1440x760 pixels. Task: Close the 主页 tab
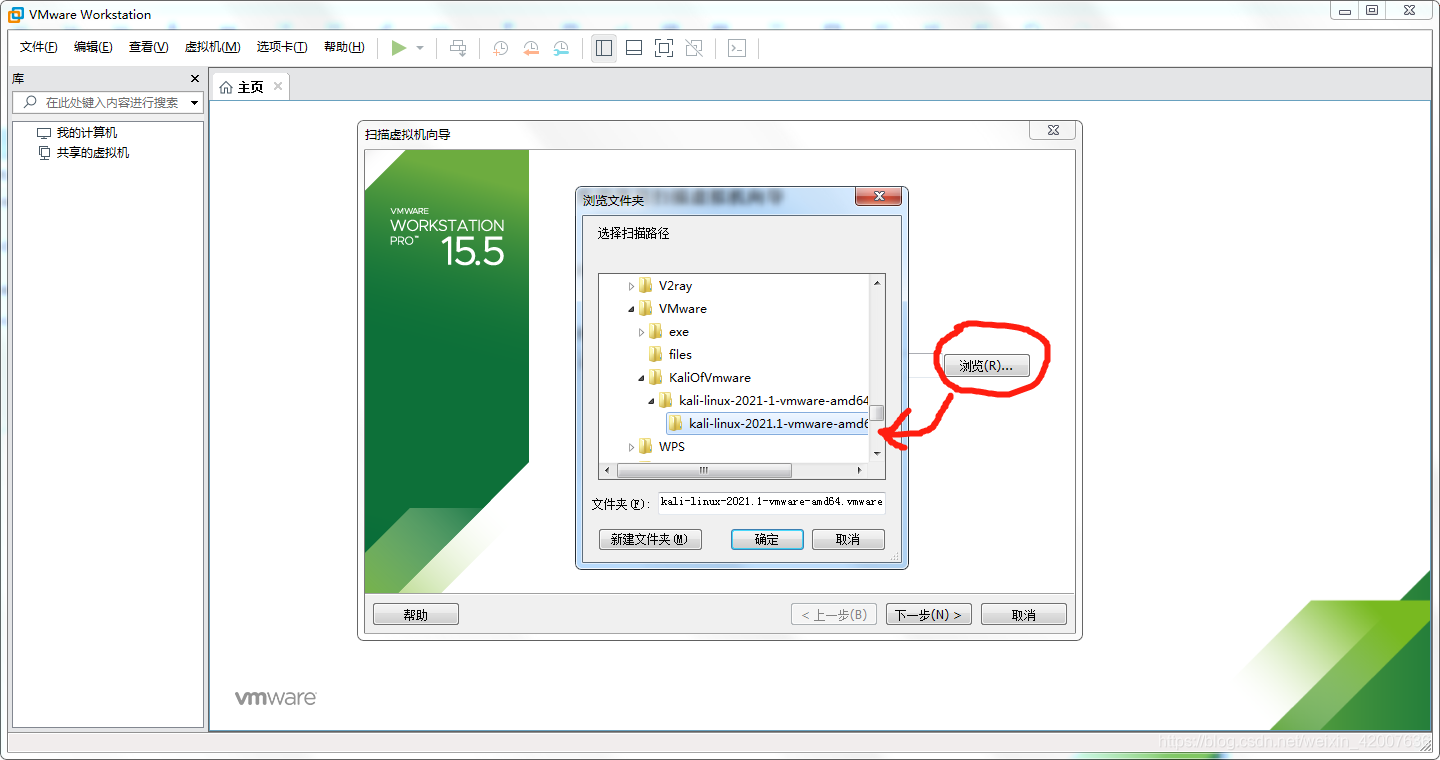(278, 86)
